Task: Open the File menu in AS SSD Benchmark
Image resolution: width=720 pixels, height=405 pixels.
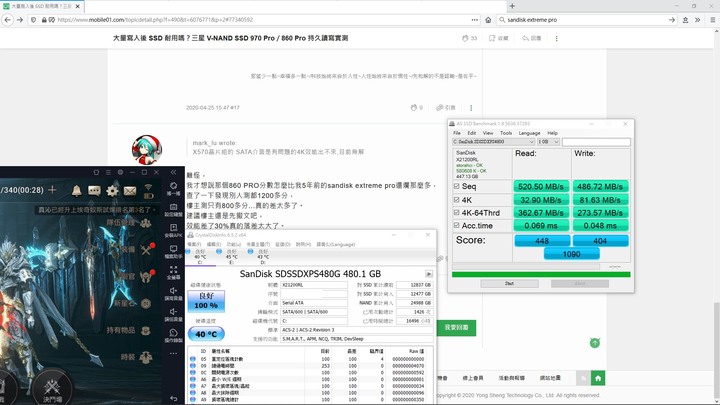Action: click(457, 133)
